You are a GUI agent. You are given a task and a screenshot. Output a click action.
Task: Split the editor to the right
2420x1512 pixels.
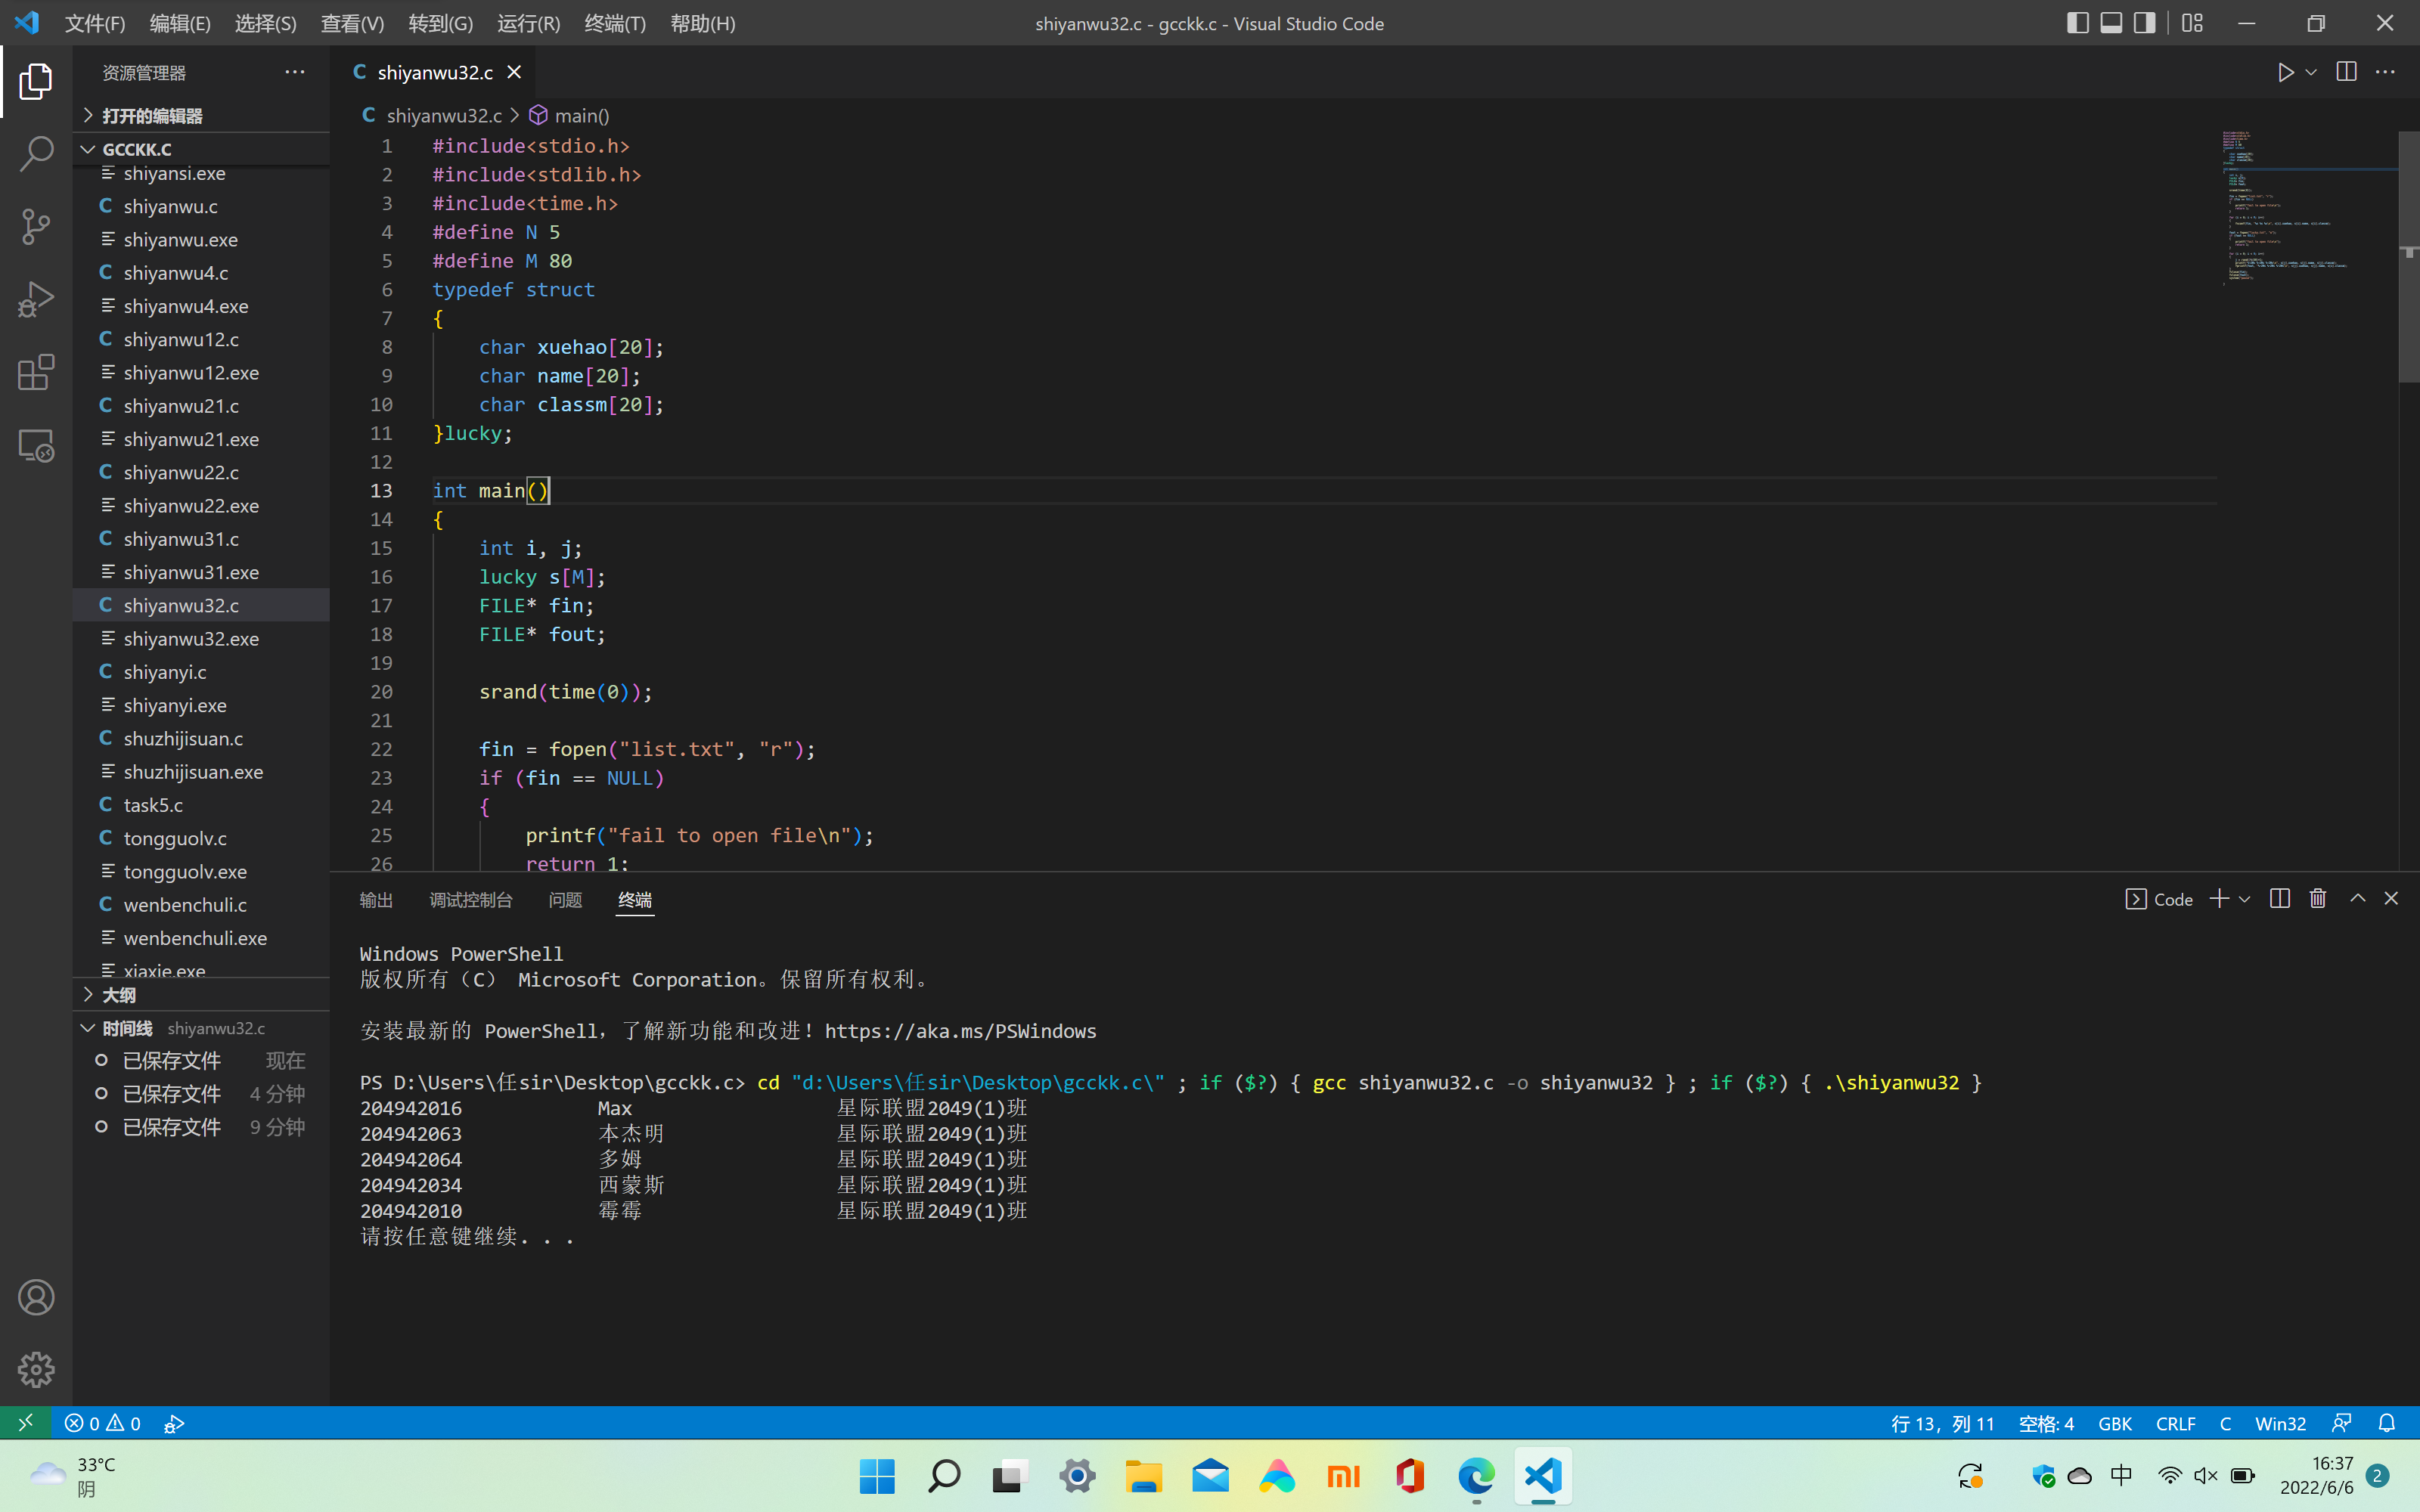click(x=2346, y=72)
